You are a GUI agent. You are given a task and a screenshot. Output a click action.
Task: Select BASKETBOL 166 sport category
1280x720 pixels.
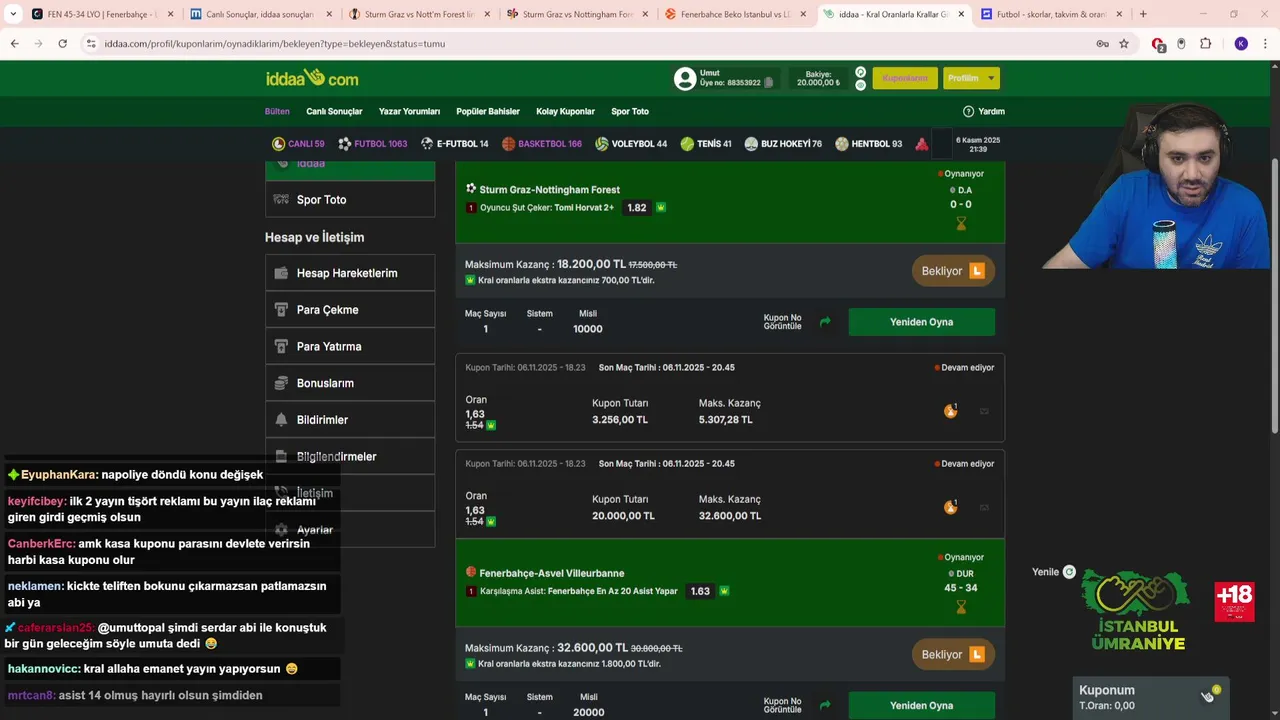(542, 144)
